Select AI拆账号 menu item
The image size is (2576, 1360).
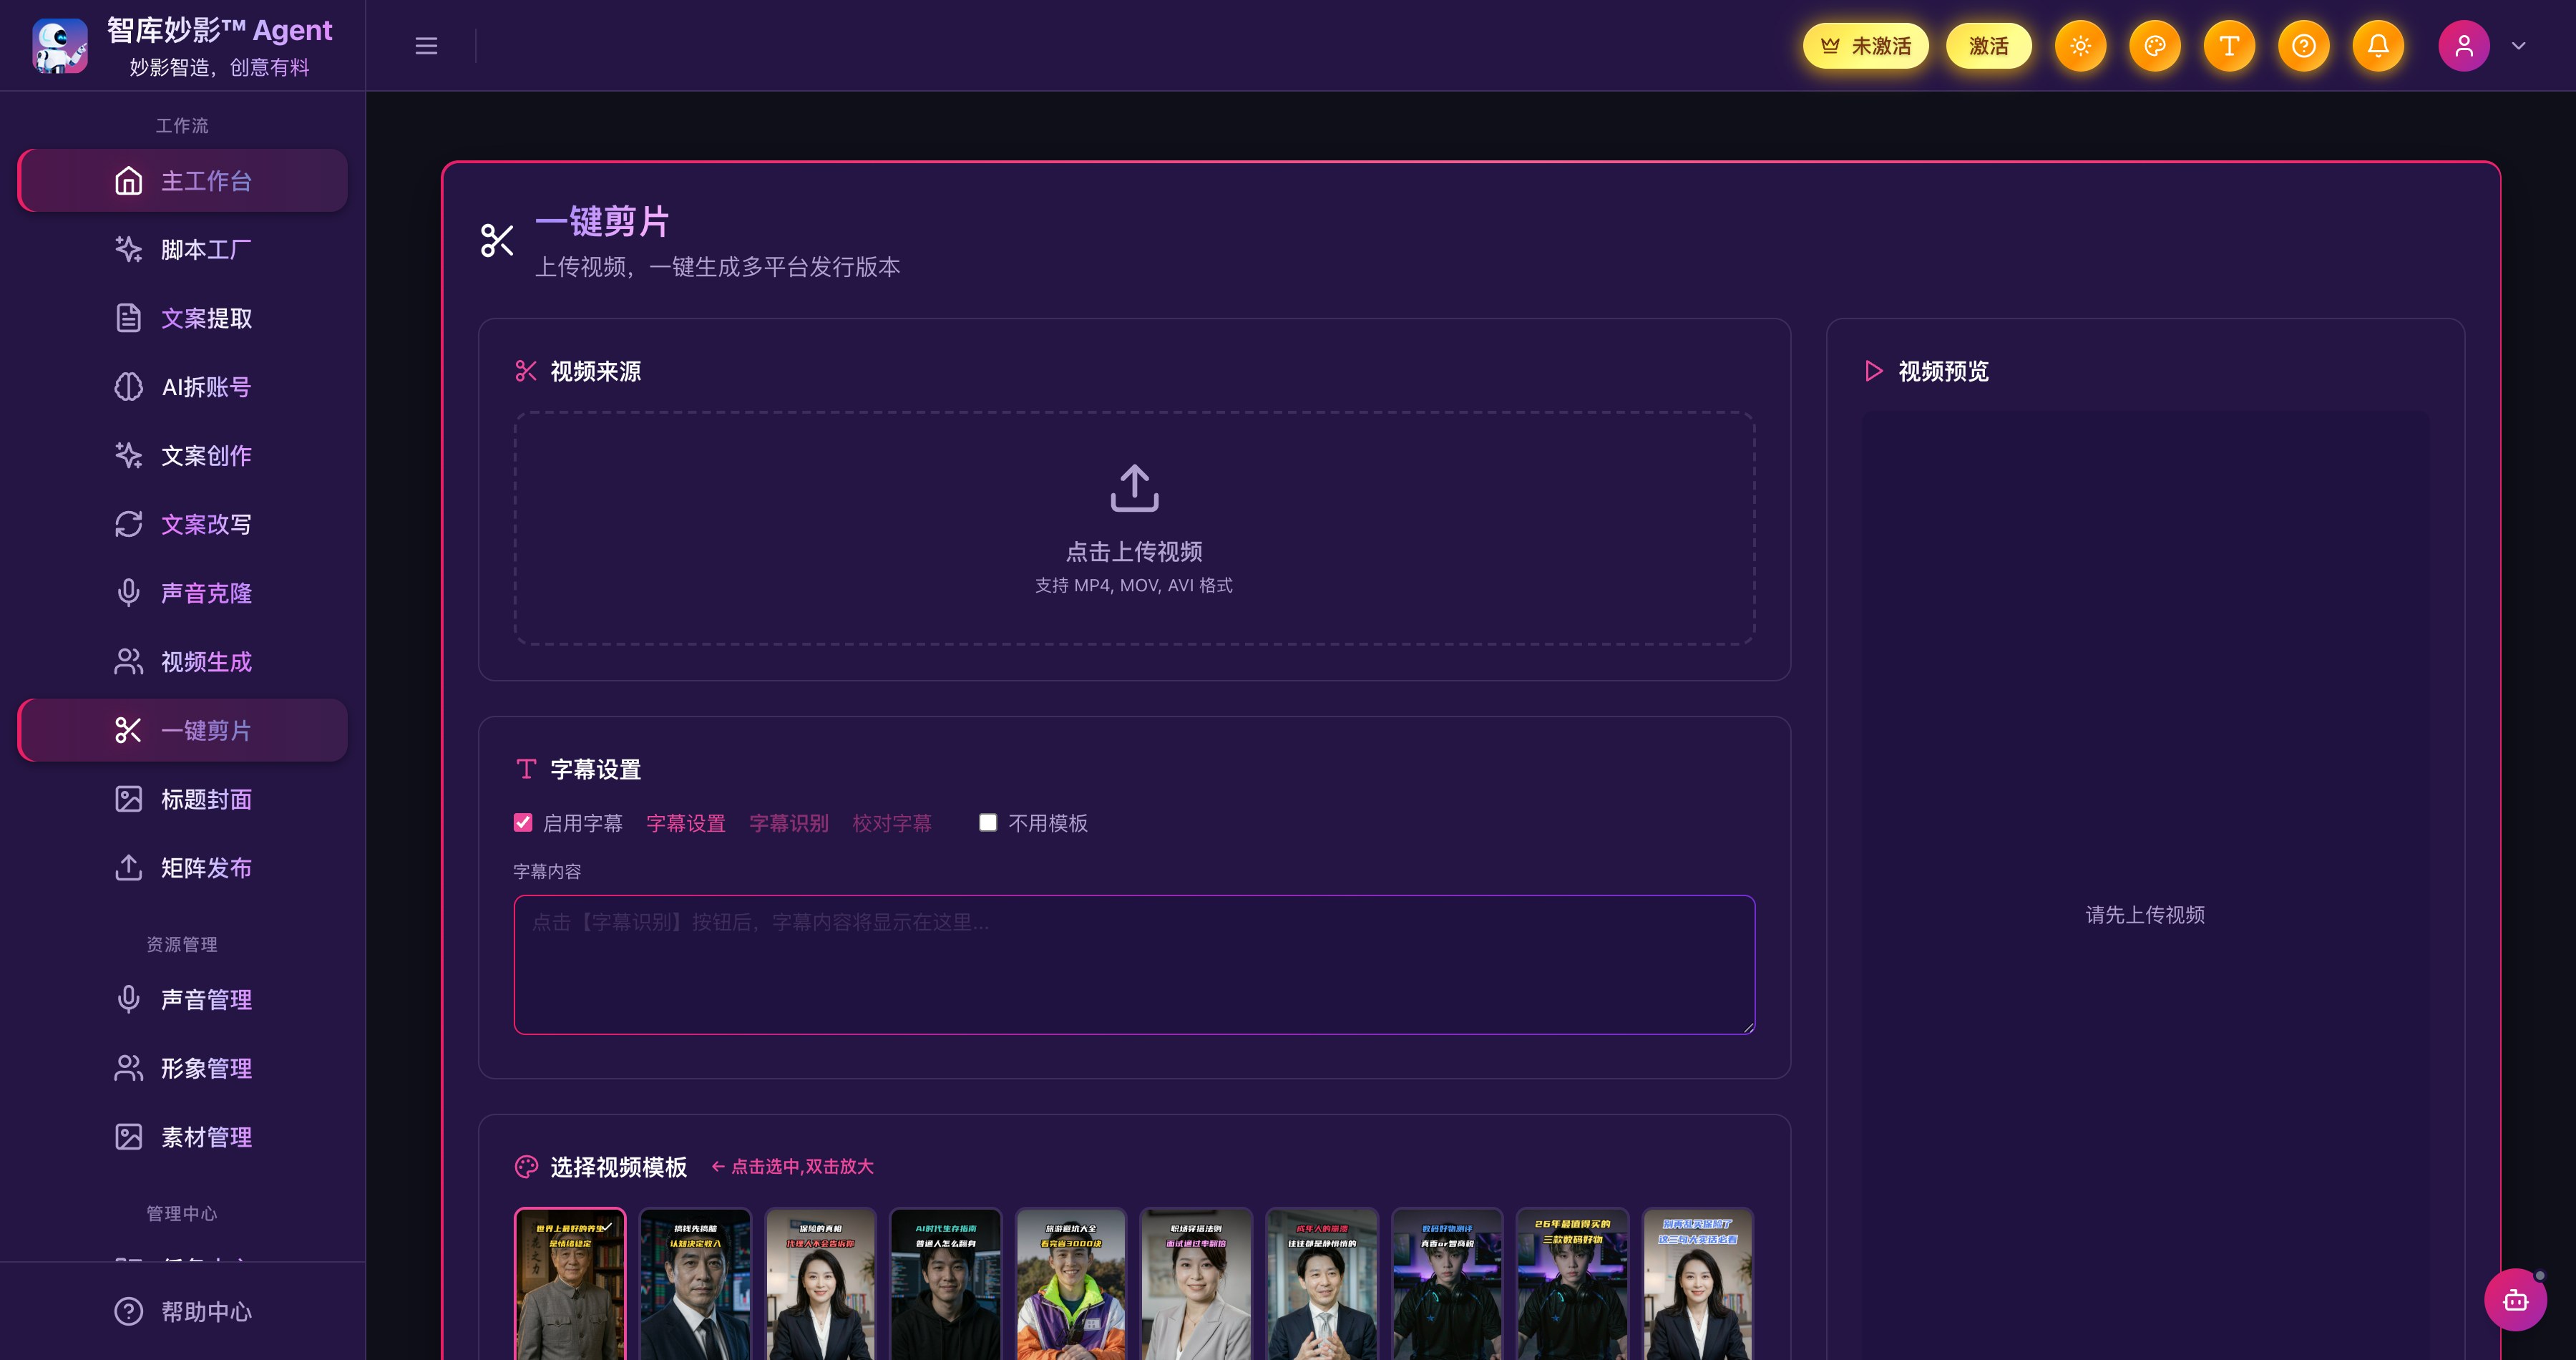(183, 387)
